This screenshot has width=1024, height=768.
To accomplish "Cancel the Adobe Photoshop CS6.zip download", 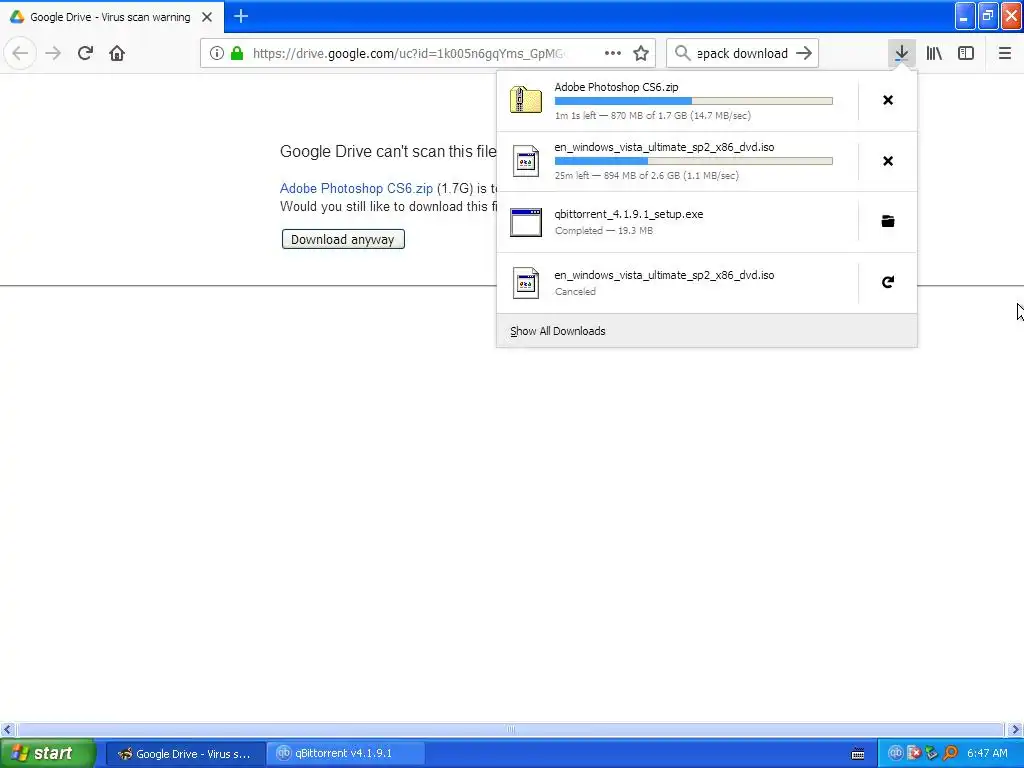I will 888,100.
